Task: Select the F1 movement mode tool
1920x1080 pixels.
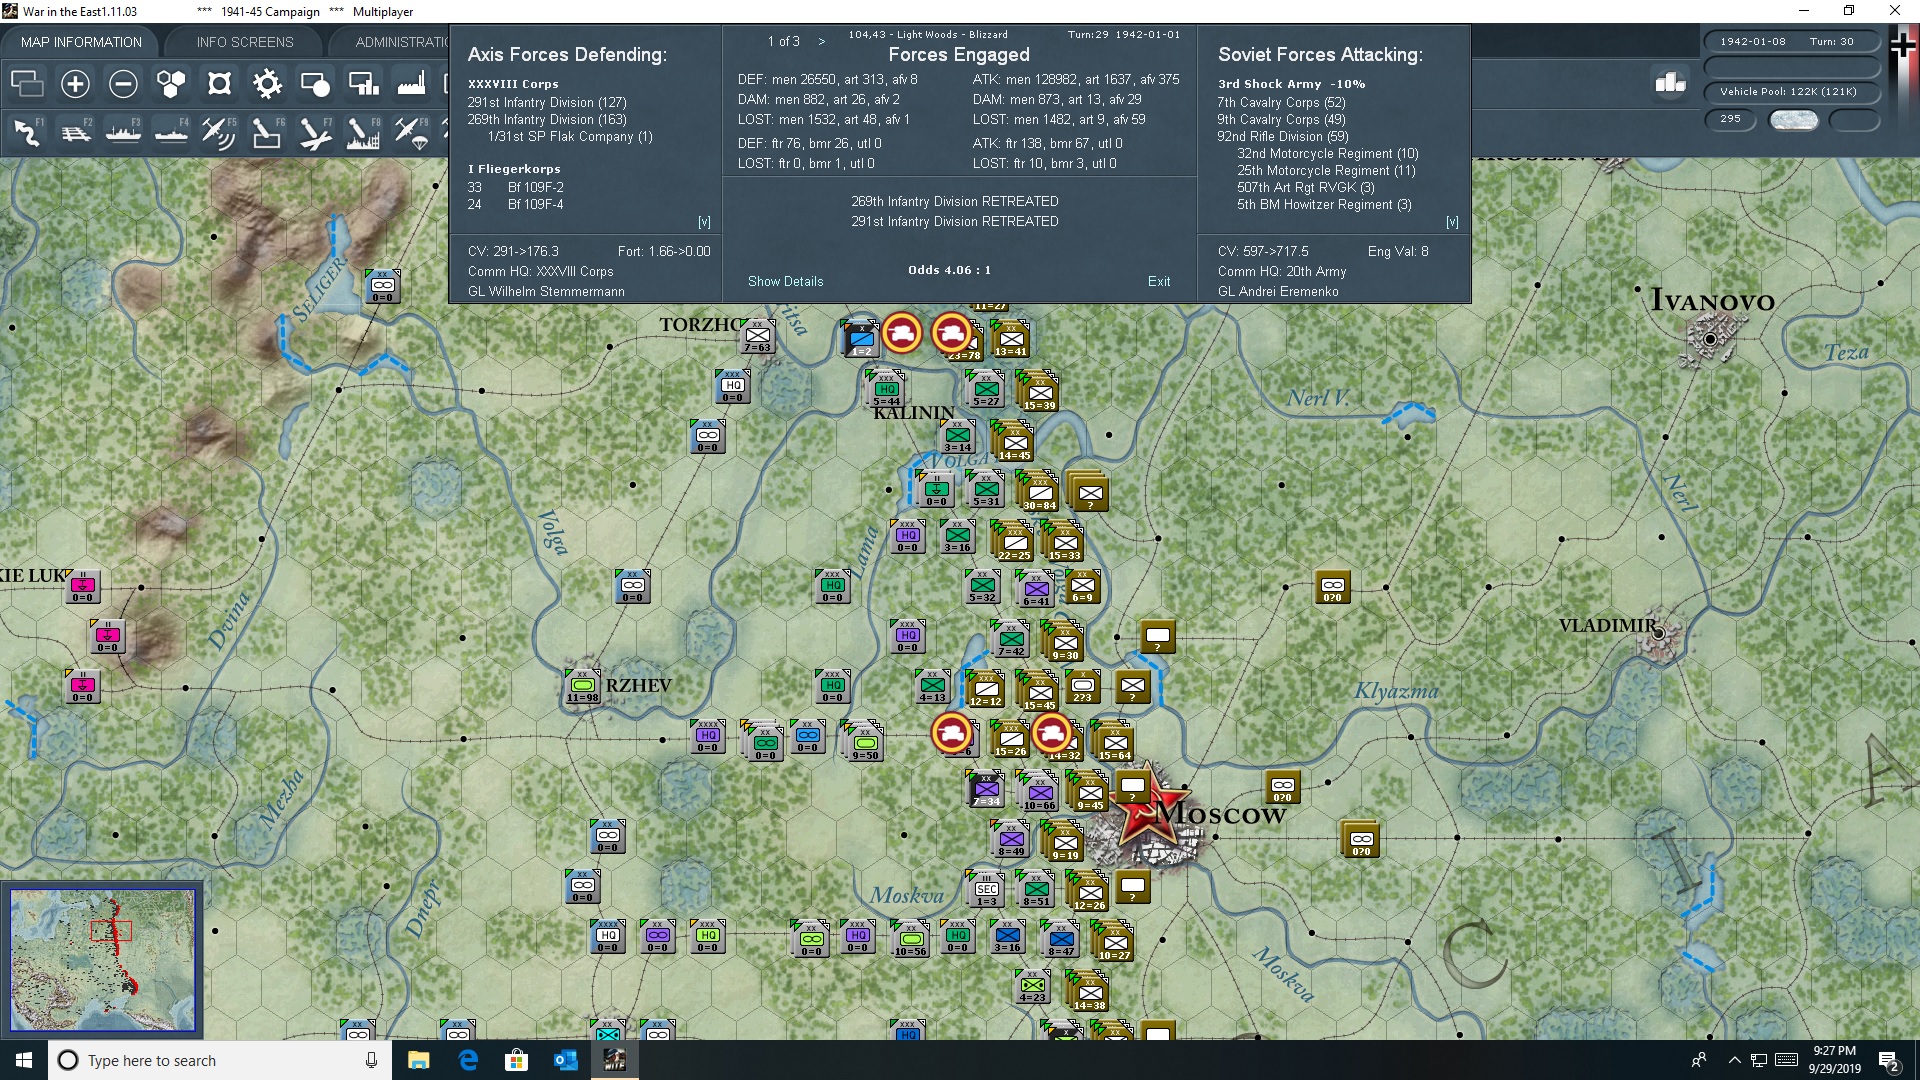Action: pyautogui.click(x=27, y=131)
